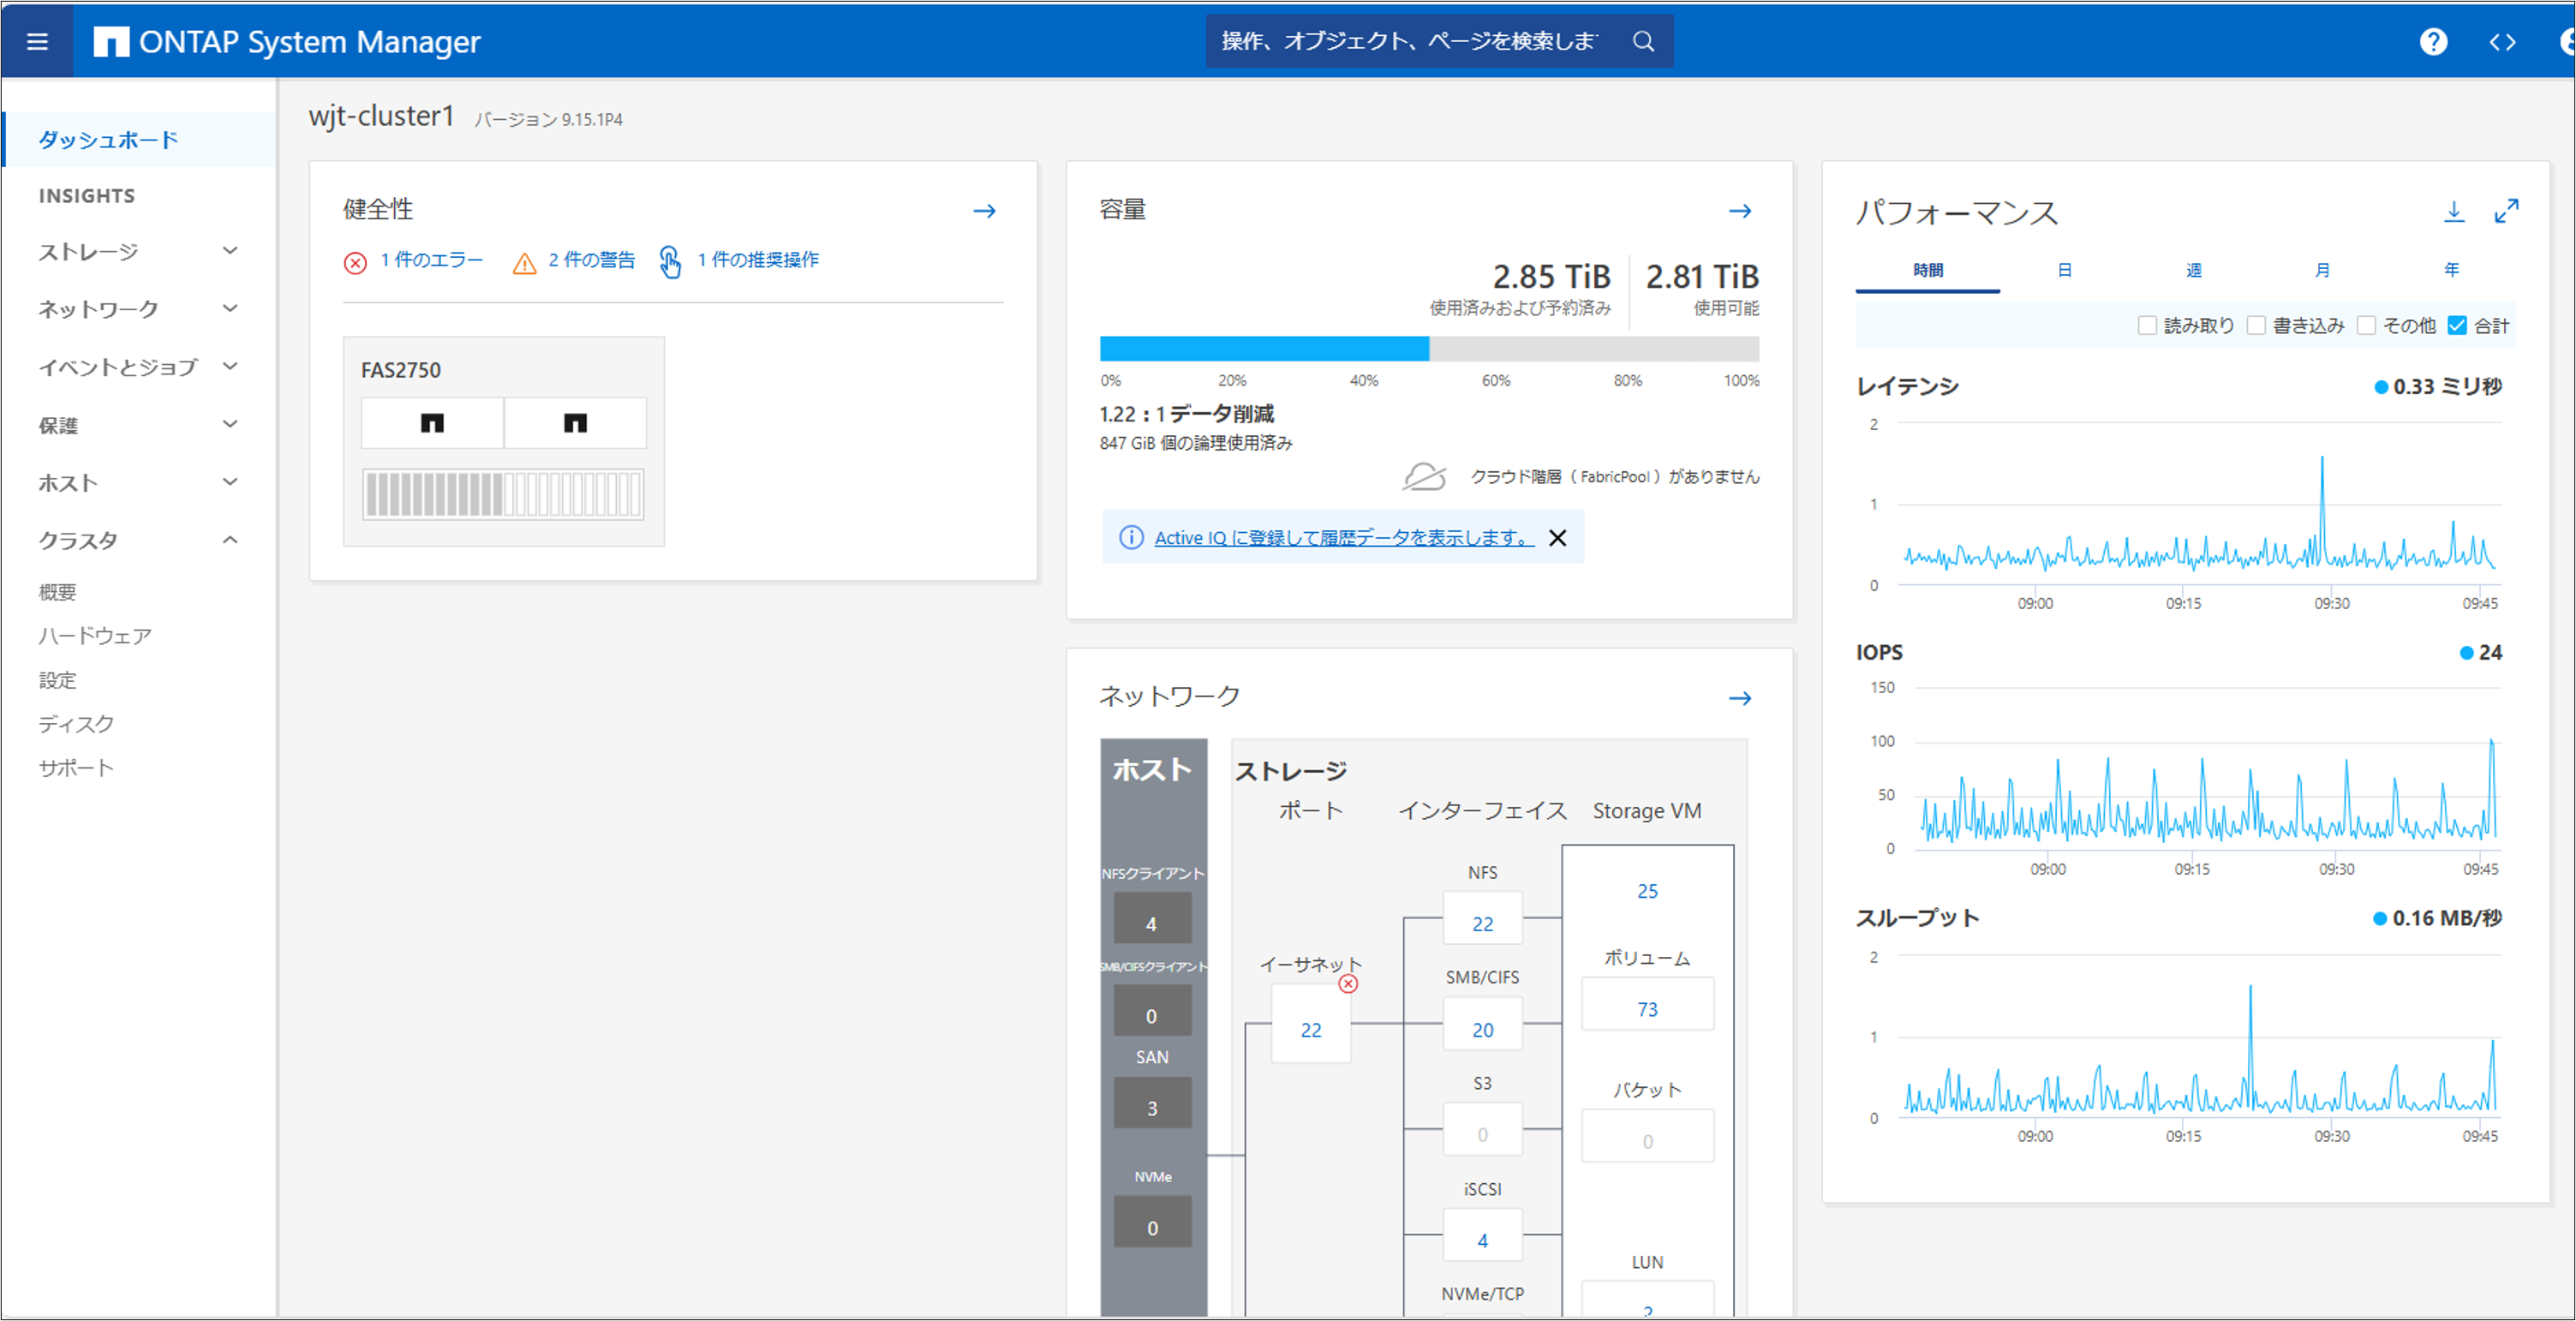Open the Active IQ registration link

1344,538
